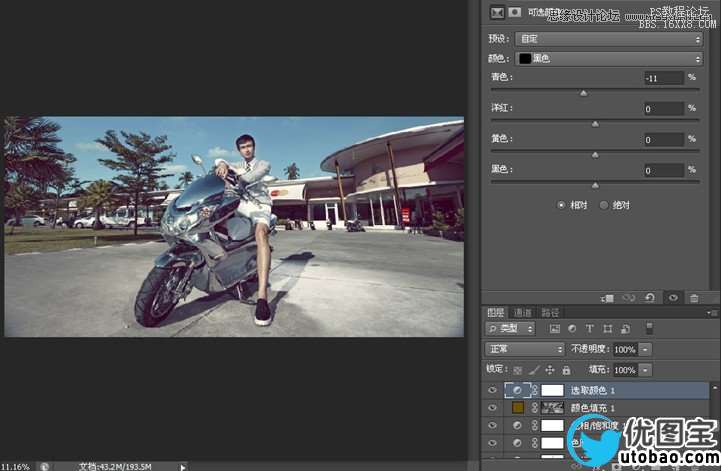Click the 黑色 slider handle
The image size is (722, 471).
pos(595,186)
